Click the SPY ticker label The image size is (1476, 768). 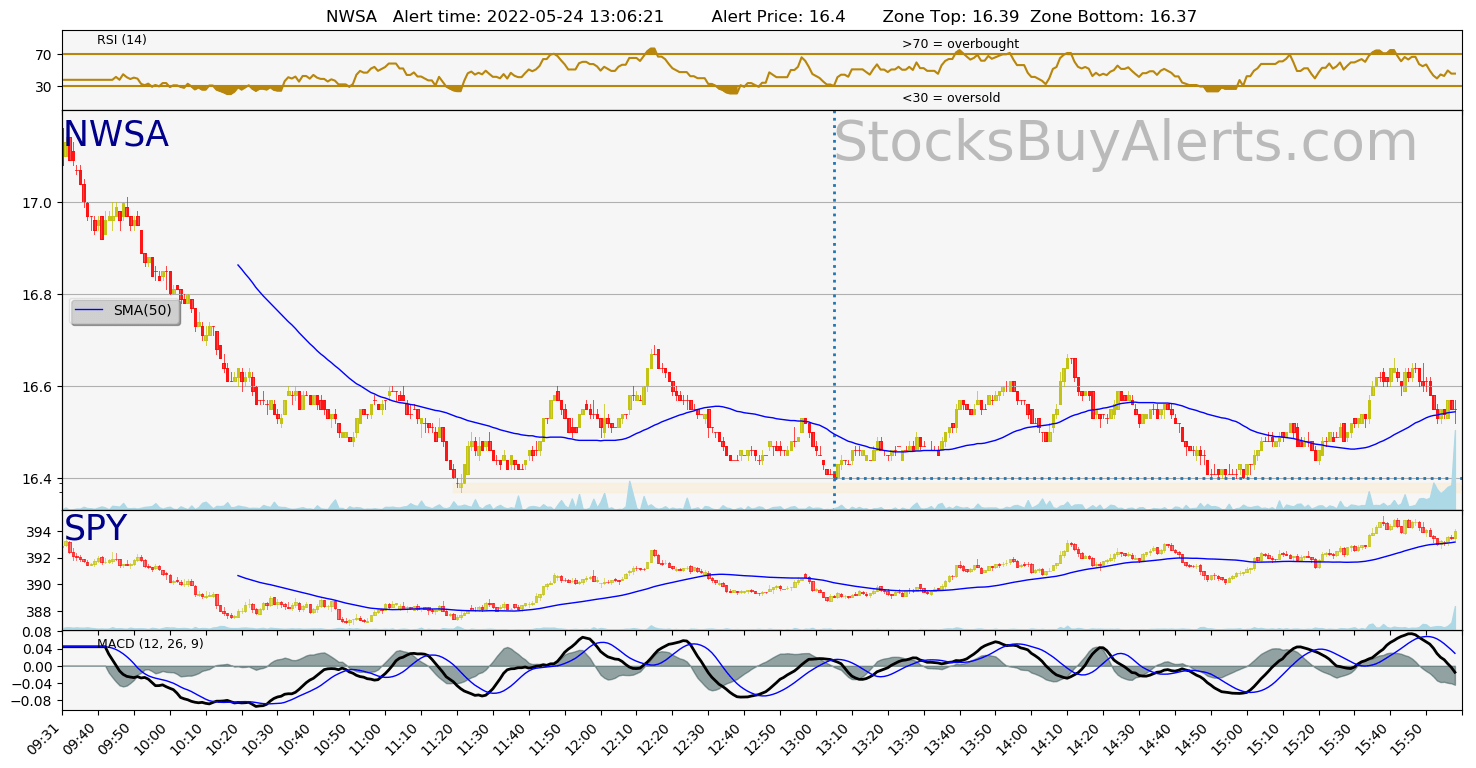95,529
